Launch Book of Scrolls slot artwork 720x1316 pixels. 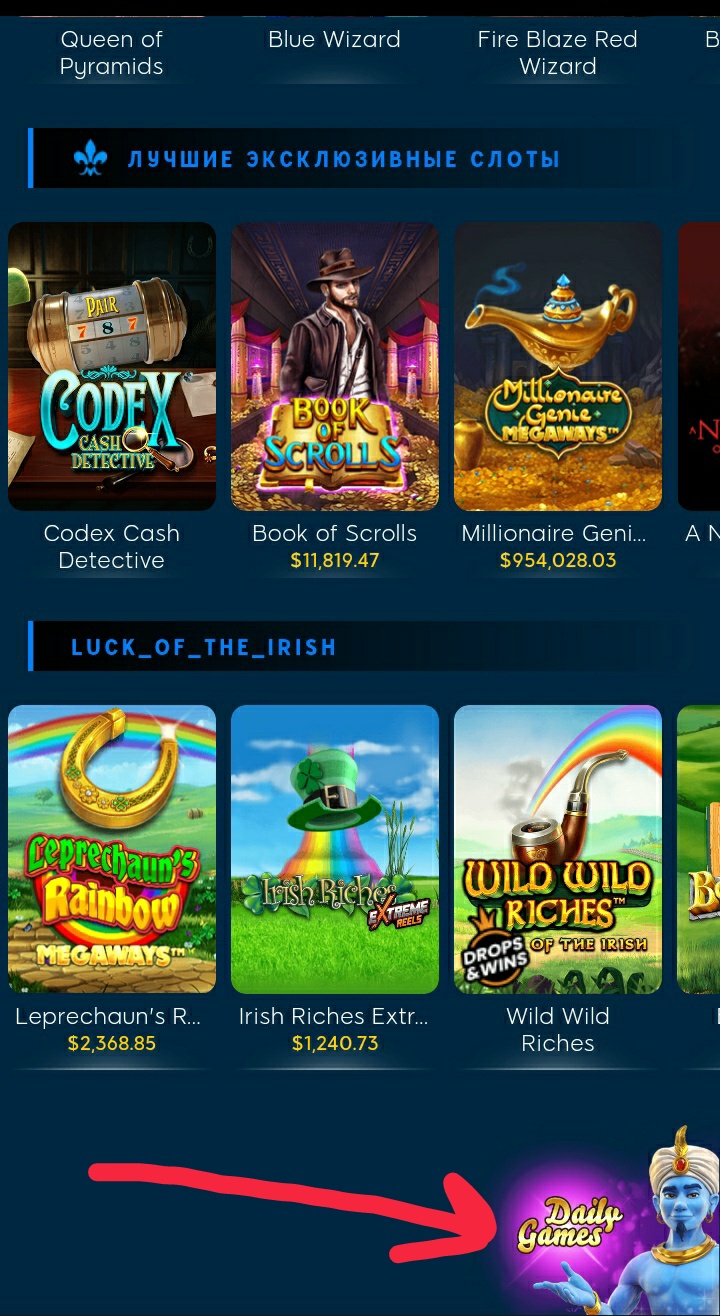coord(335,366)
